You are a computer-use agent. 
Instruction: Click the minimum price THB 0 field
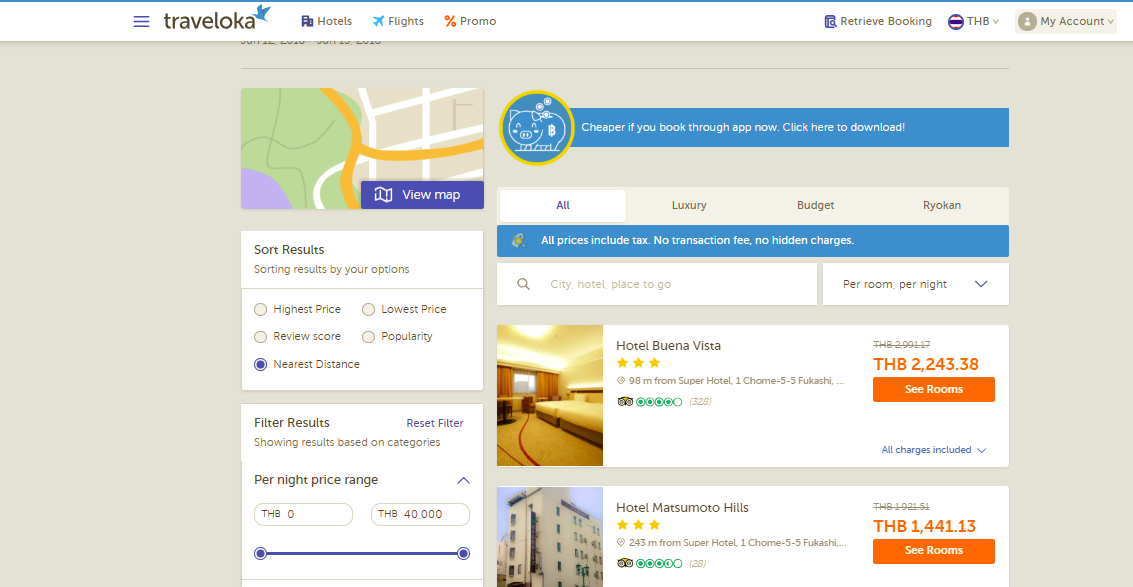tap(303, 515)
